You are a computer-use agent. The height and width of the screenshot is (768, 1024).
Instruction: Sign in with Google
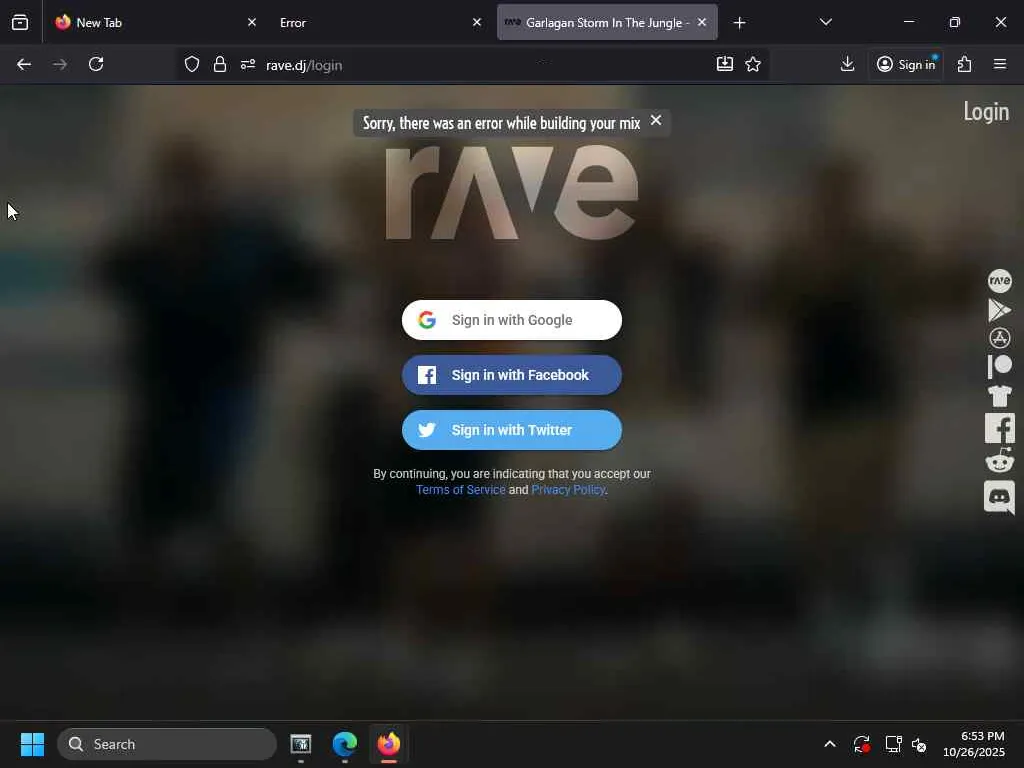(511, 320)
